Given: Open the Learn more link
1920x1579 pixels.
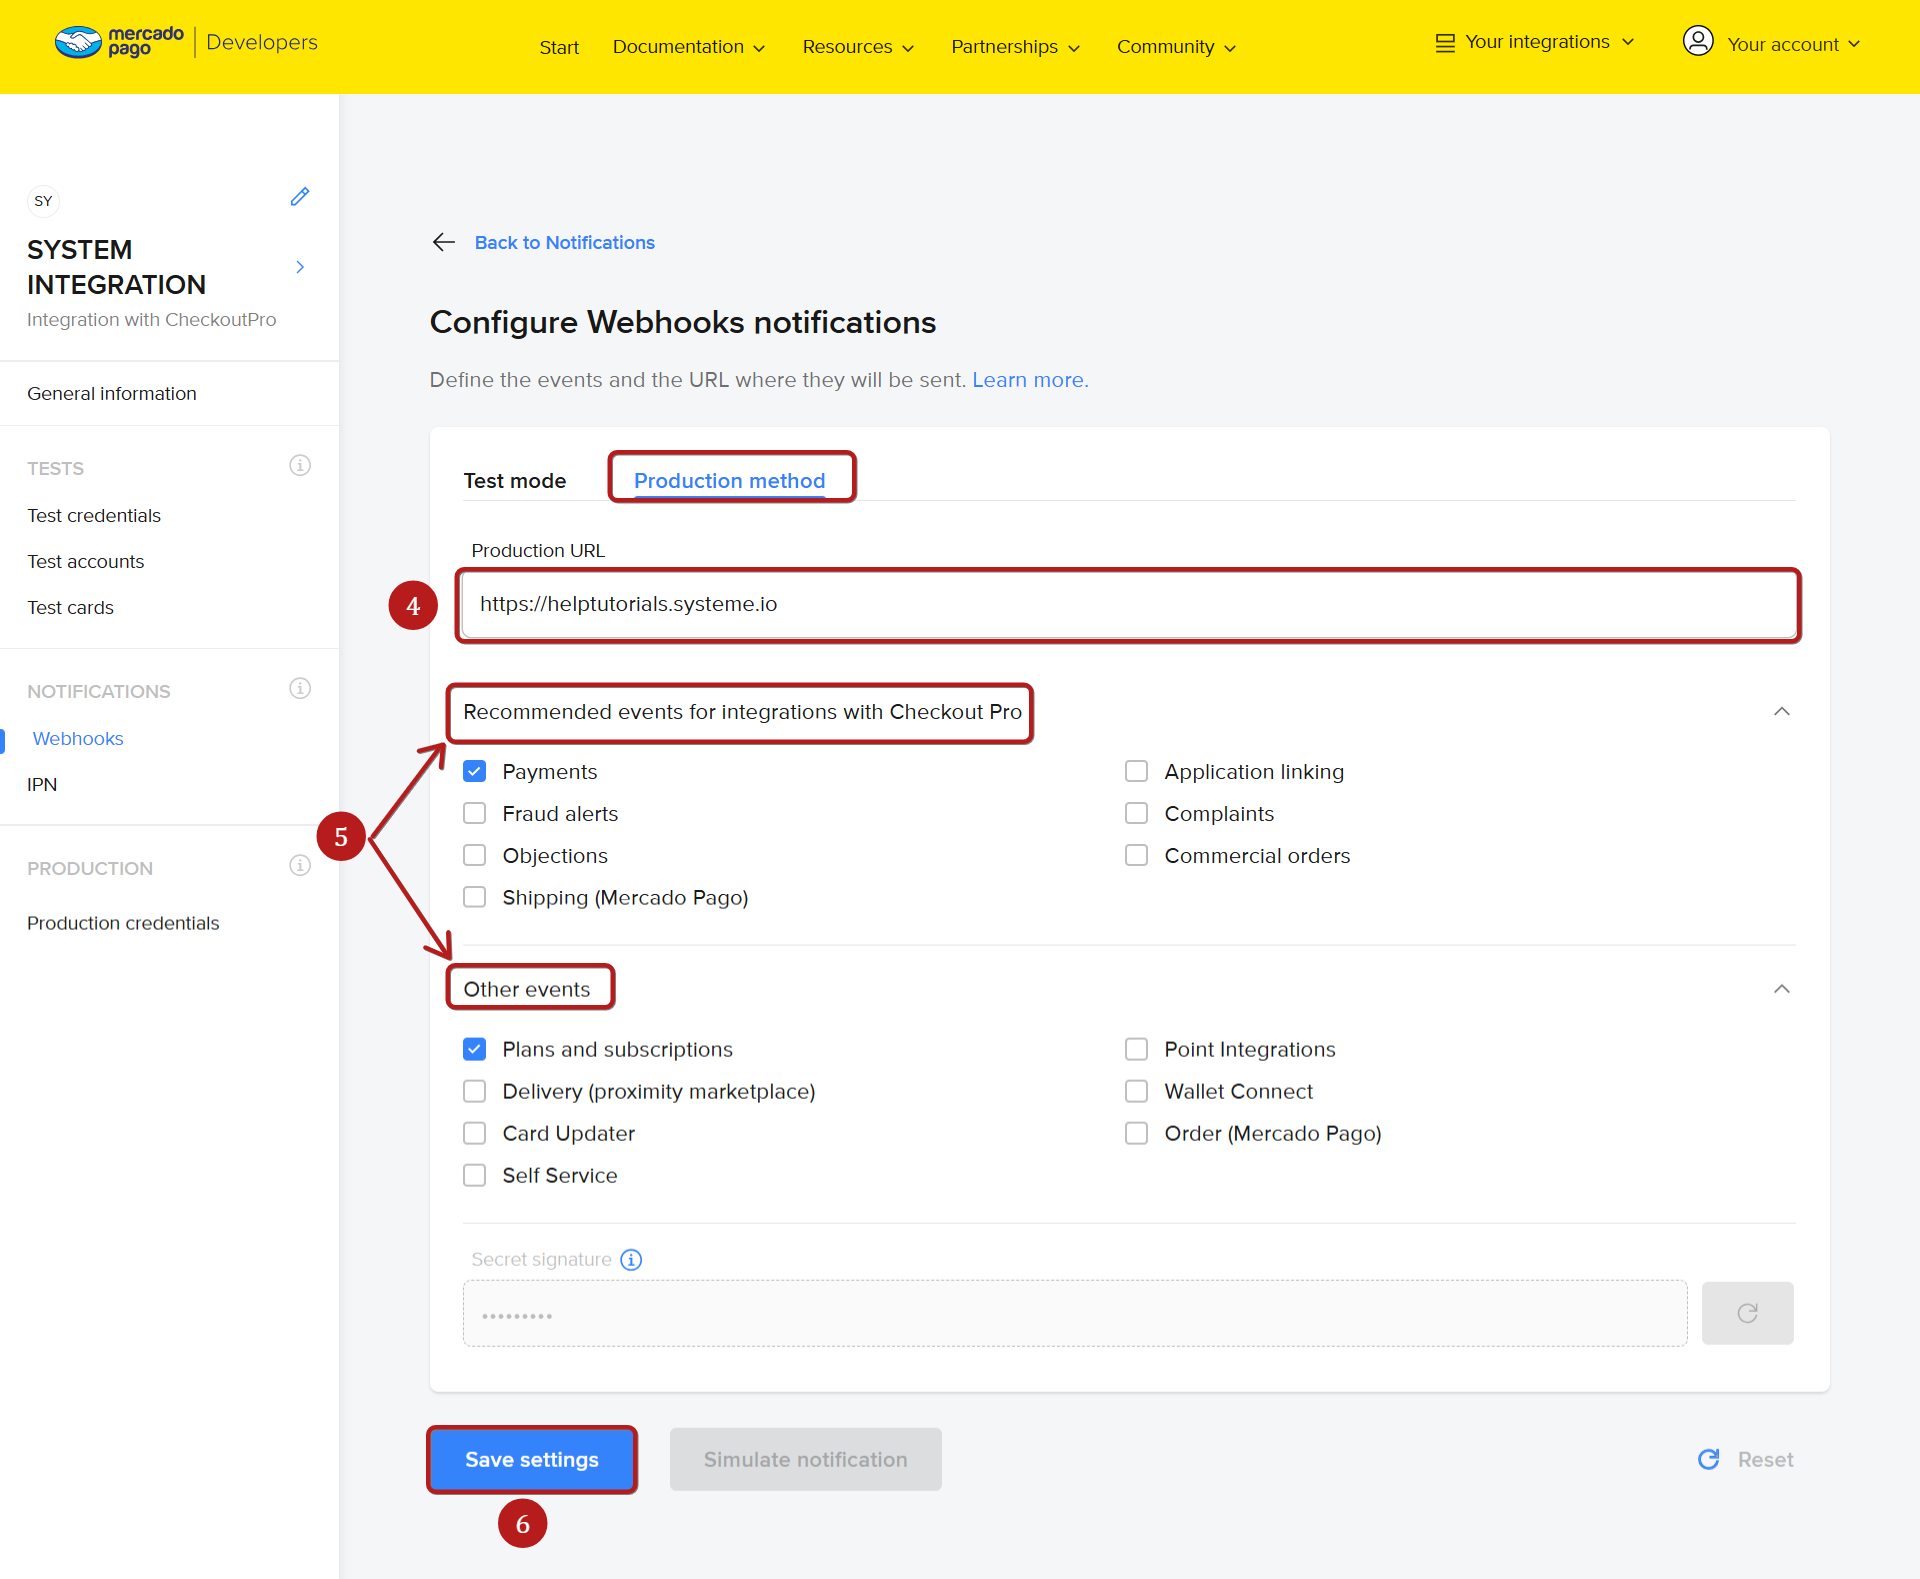Looking at the screenshot, I should 1029,380.
